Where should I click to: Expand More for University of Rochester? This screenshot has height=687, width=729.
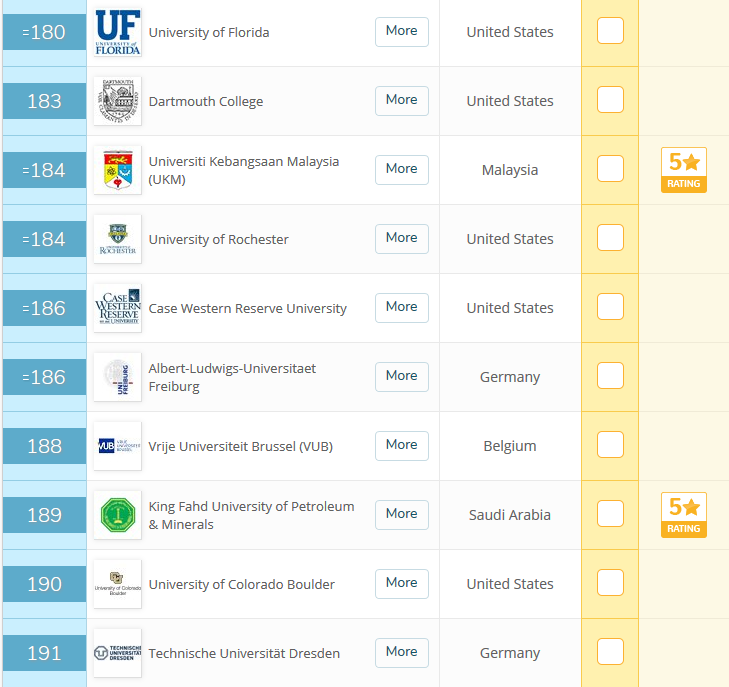coord(401,238)
